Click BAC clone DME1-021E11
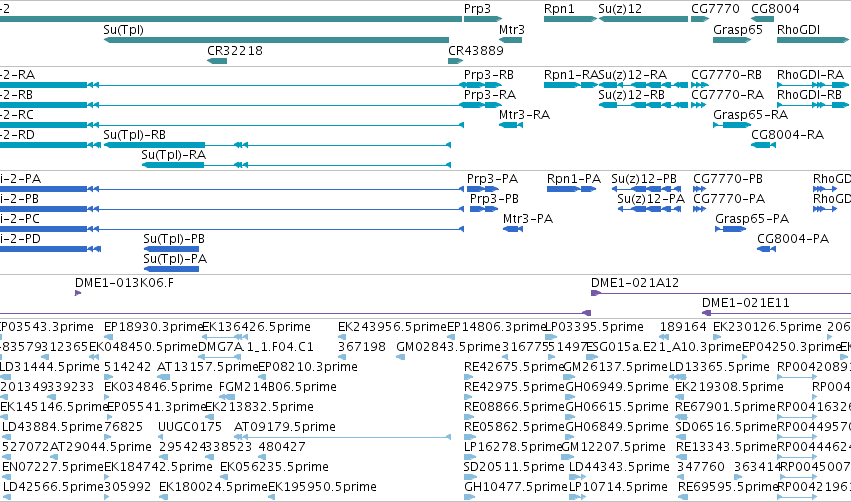Viewport: 851px width, 502px height. pos(746,303)
